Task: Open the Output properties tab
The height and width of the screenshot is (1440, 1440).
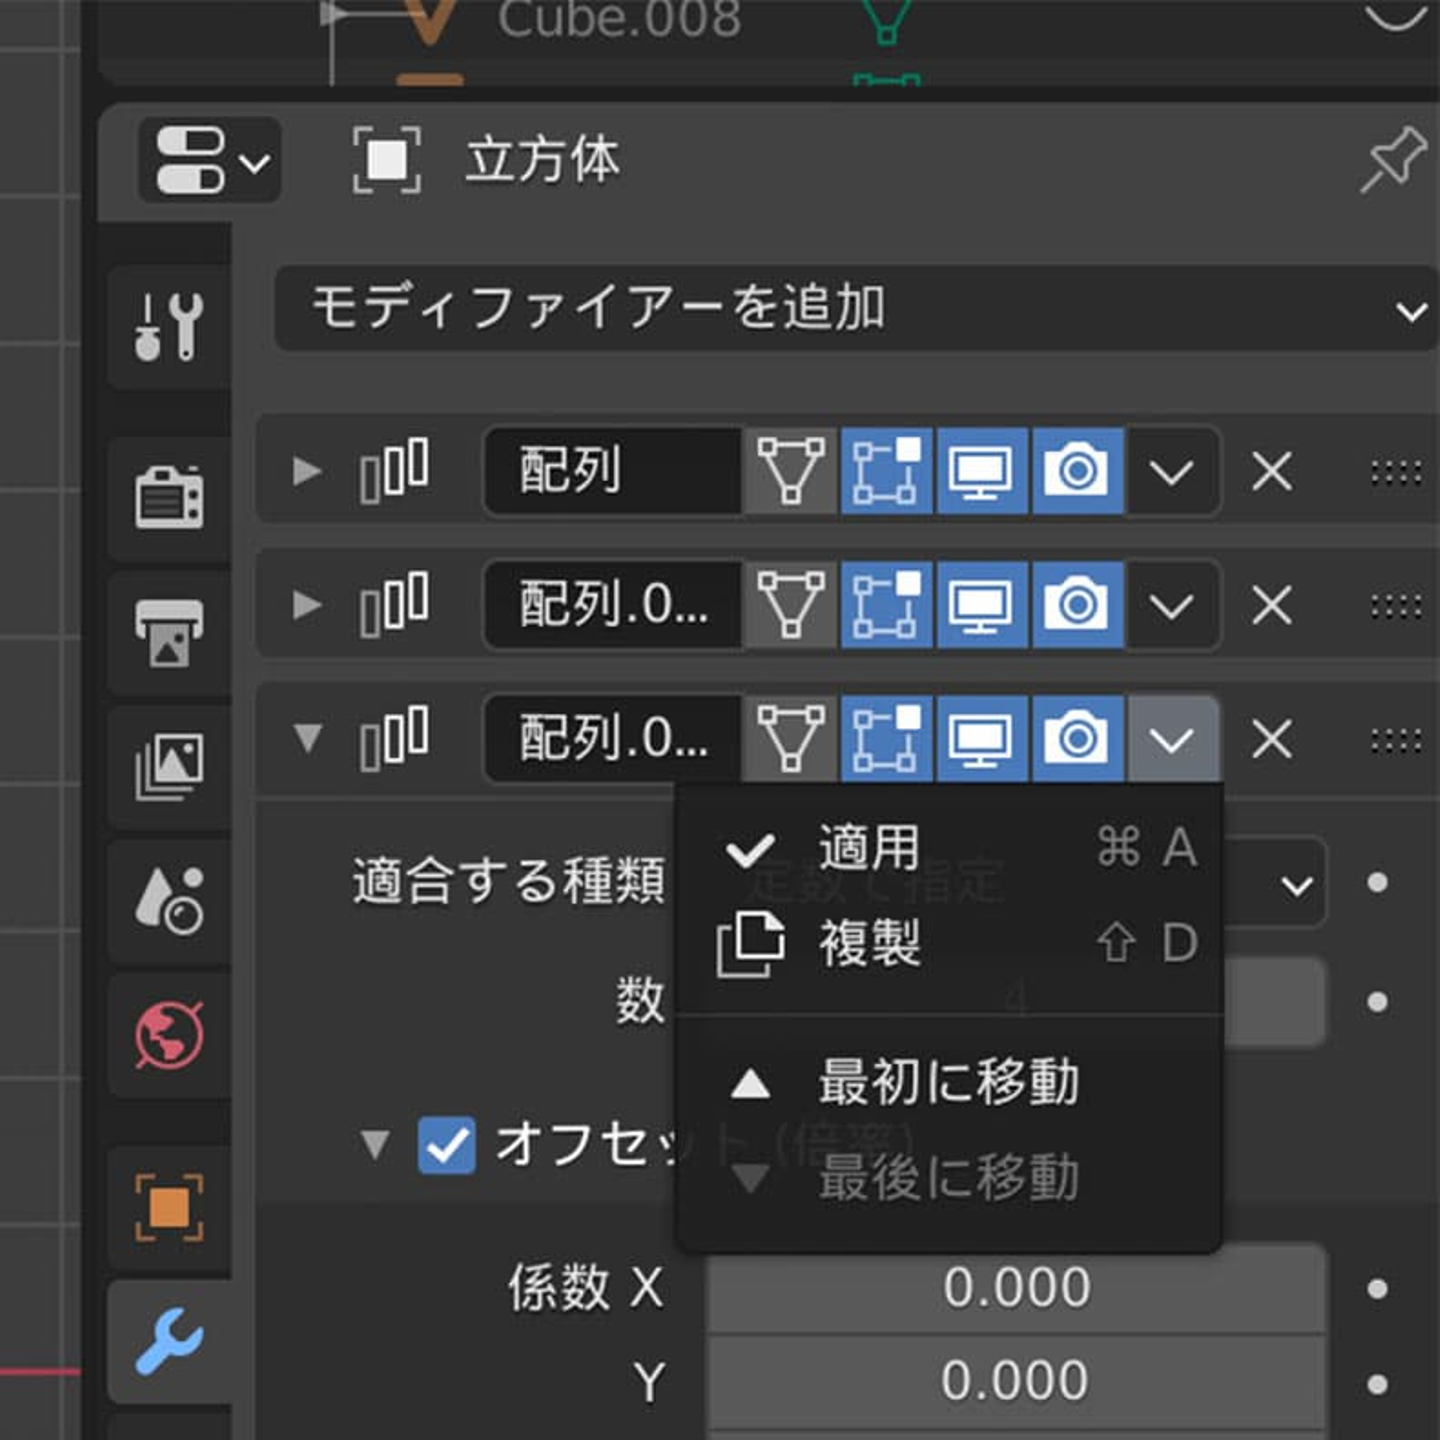Action: [x=168, y=633]
